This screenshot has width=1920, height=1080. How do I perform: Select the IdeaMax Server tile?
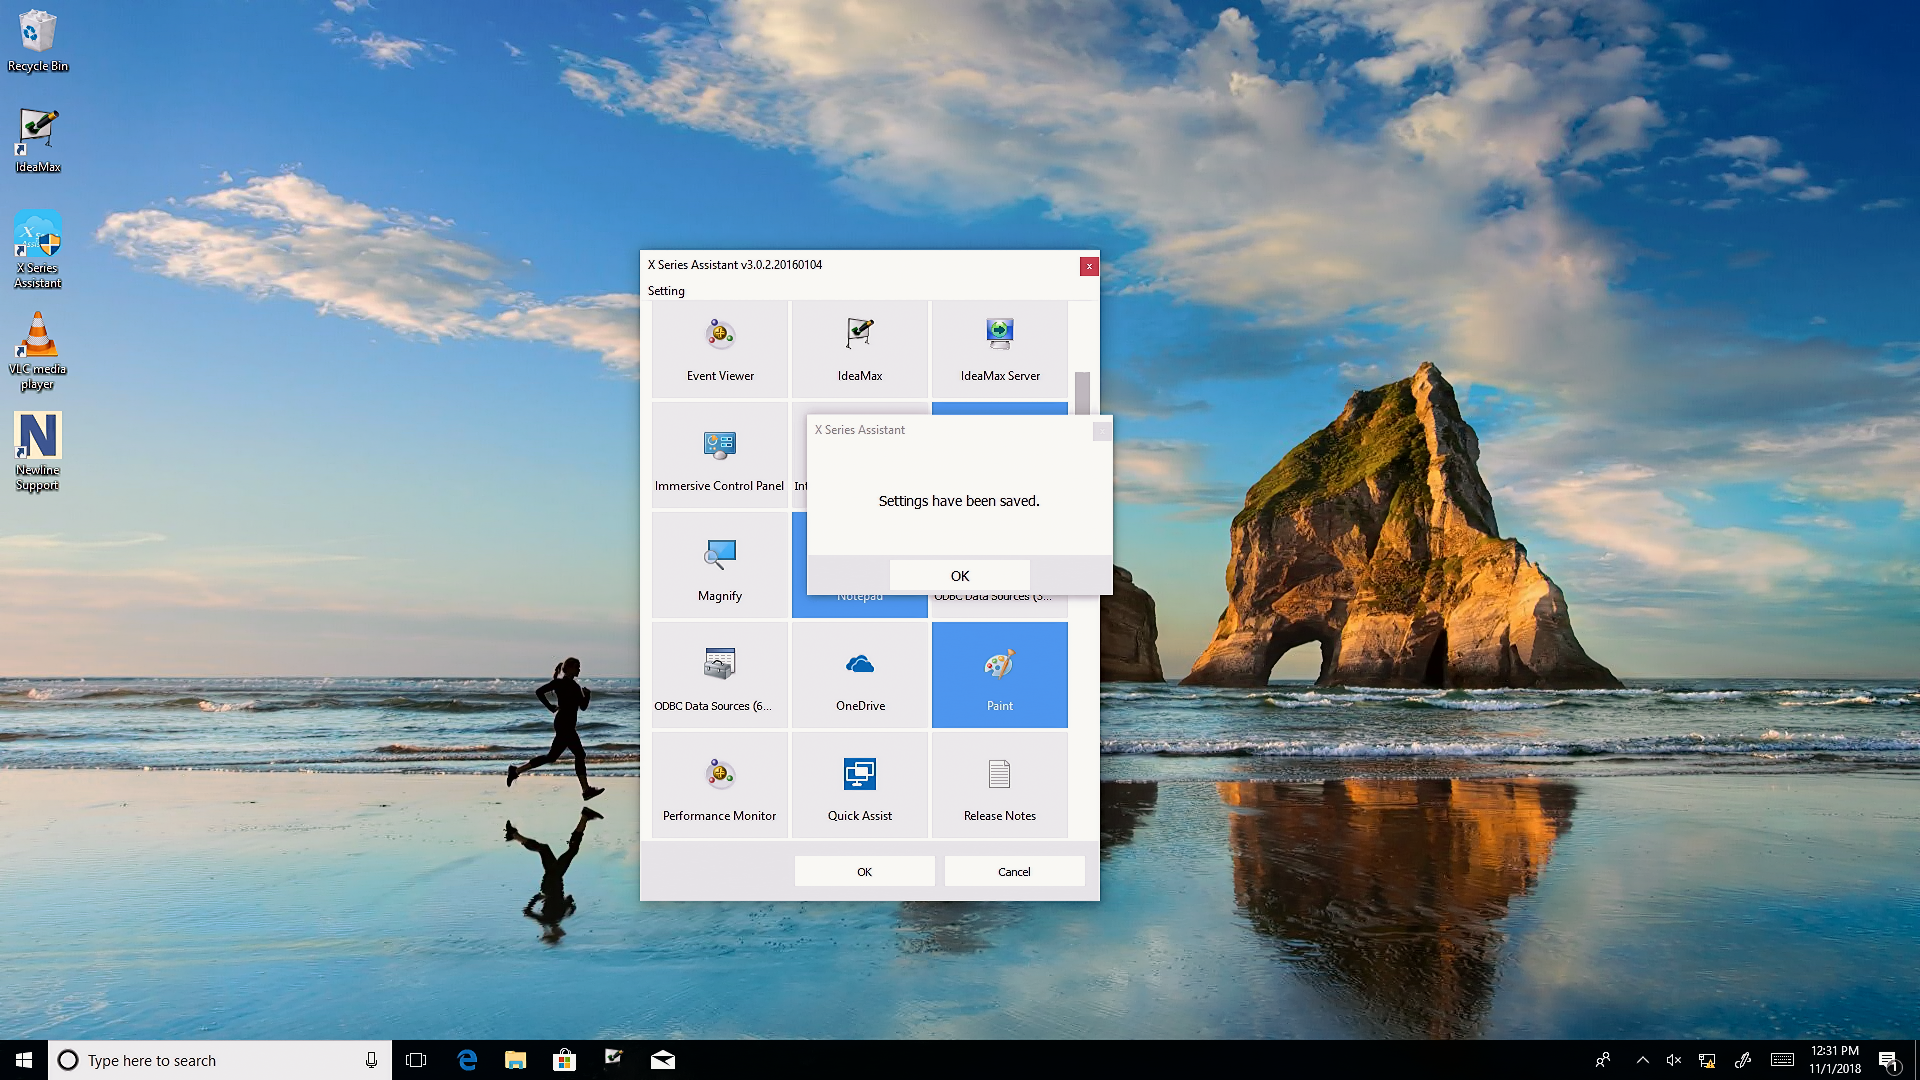click(x=999, y=349)
